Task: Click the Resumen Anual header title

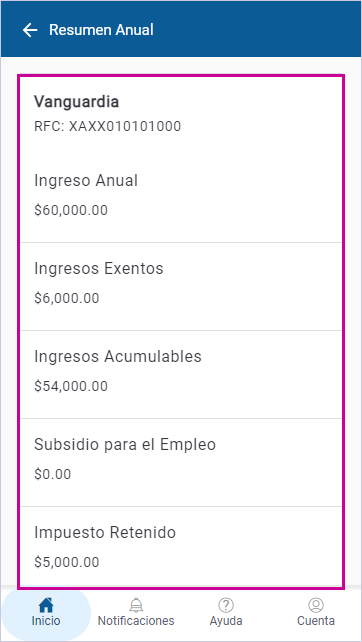Action: tap(101, 30)
